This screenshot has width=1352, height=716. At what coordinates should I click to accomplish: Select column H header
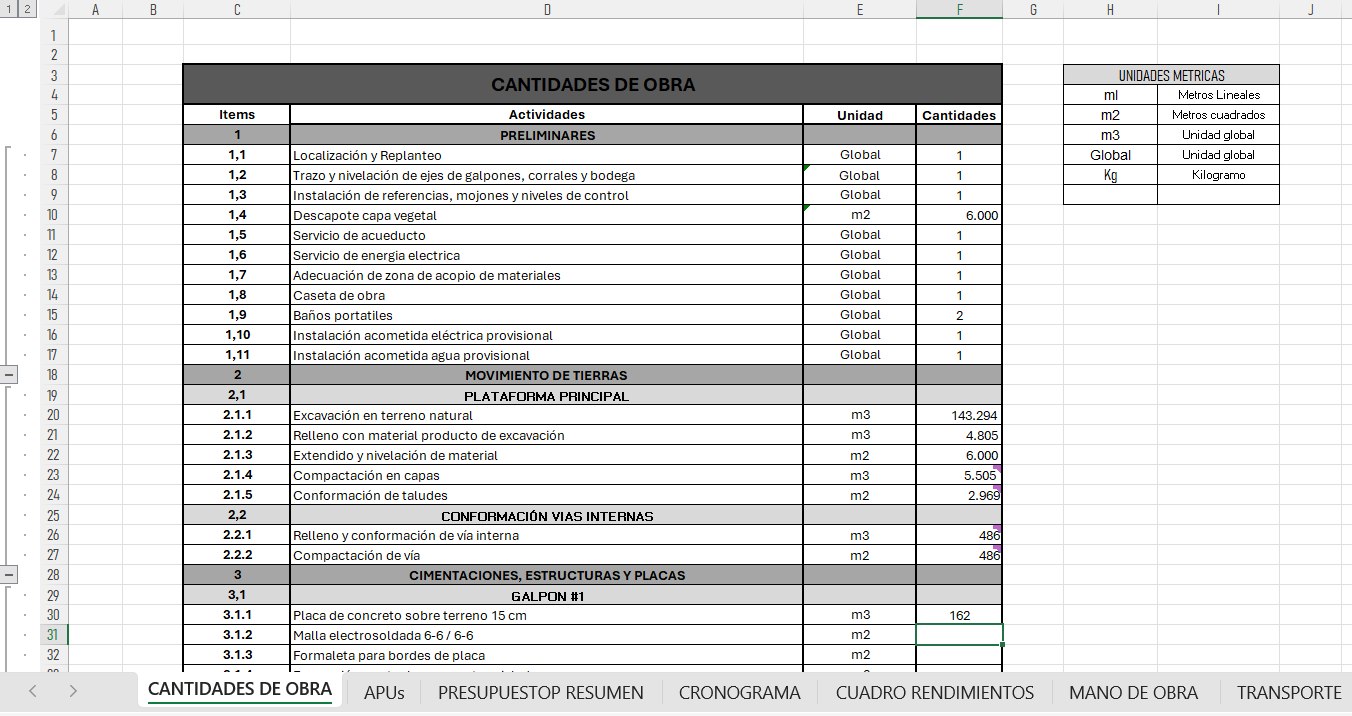point(1110,9)
